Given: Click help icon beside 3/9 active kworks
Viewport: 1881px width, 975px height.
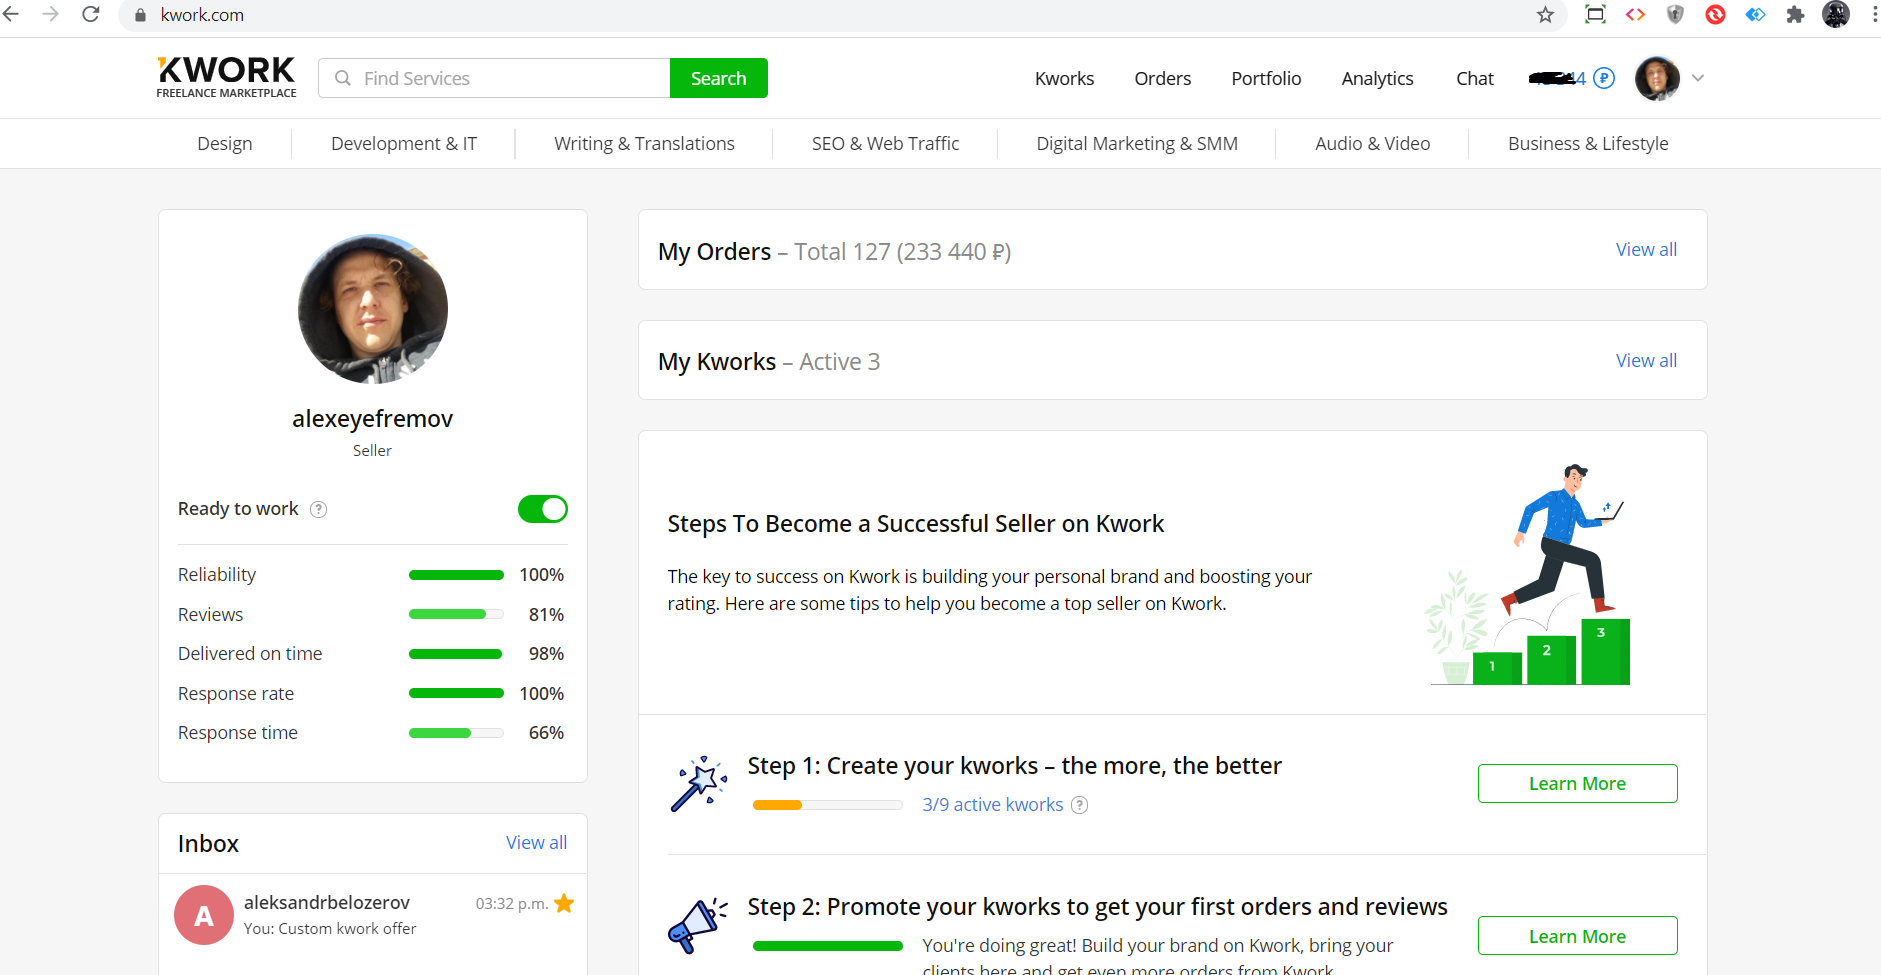Looking at the screenshot, I should pos(1079,805).
